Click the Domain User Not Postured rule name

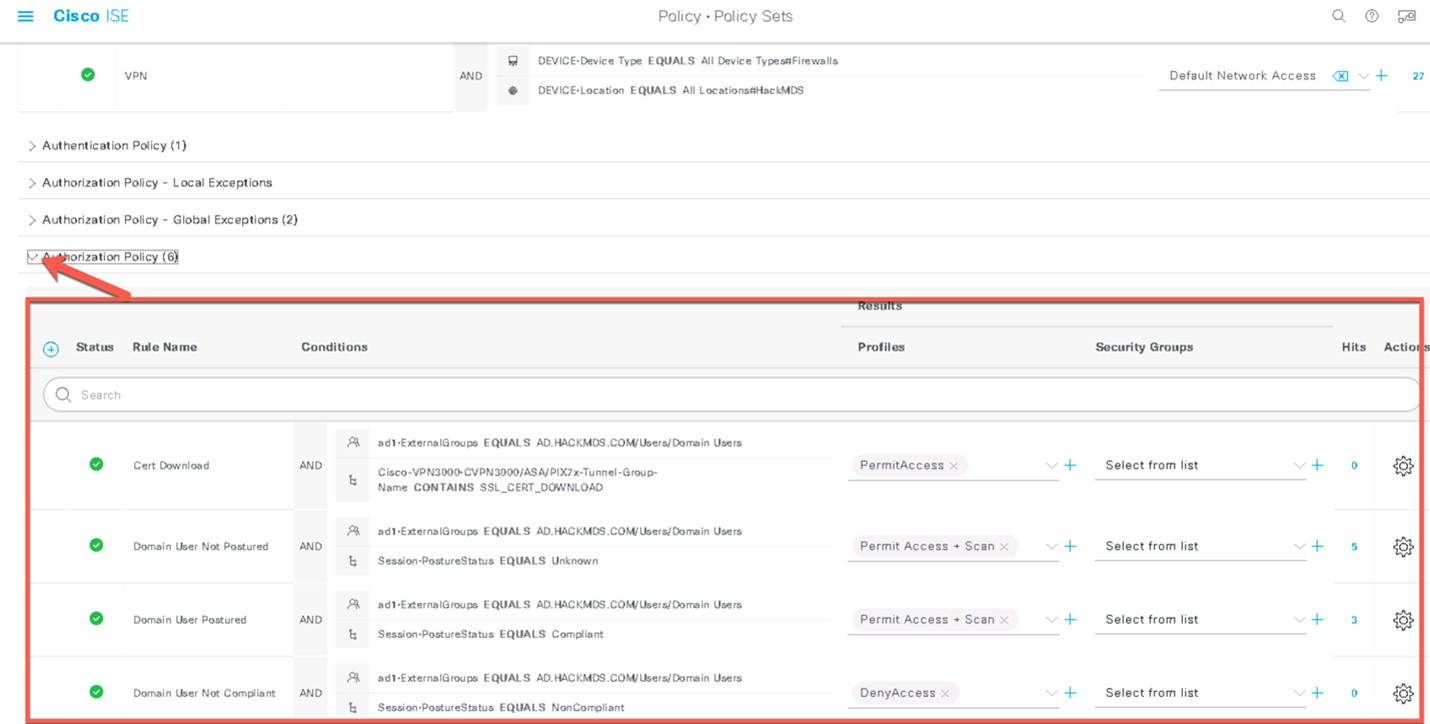tap(201, 547)
